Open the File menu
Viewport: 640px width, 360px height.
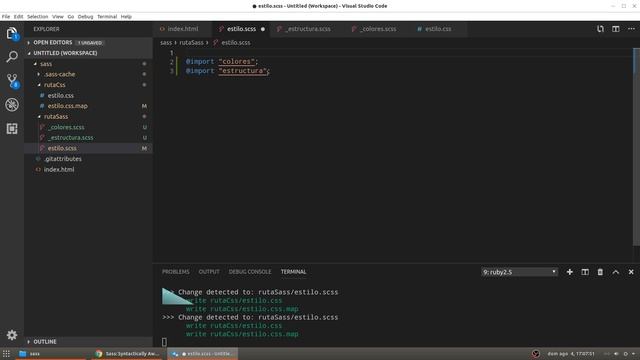6,17
